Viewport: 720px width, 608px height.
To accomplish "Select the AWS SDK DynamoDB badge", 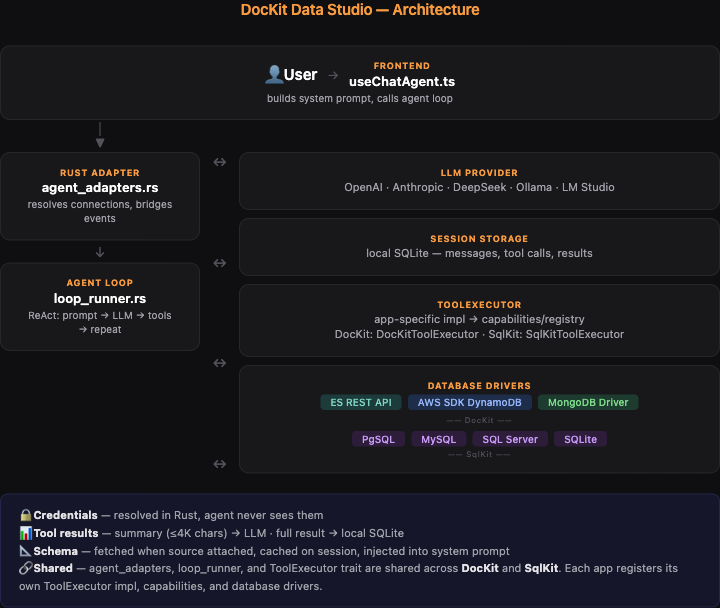I will (470, 402).
